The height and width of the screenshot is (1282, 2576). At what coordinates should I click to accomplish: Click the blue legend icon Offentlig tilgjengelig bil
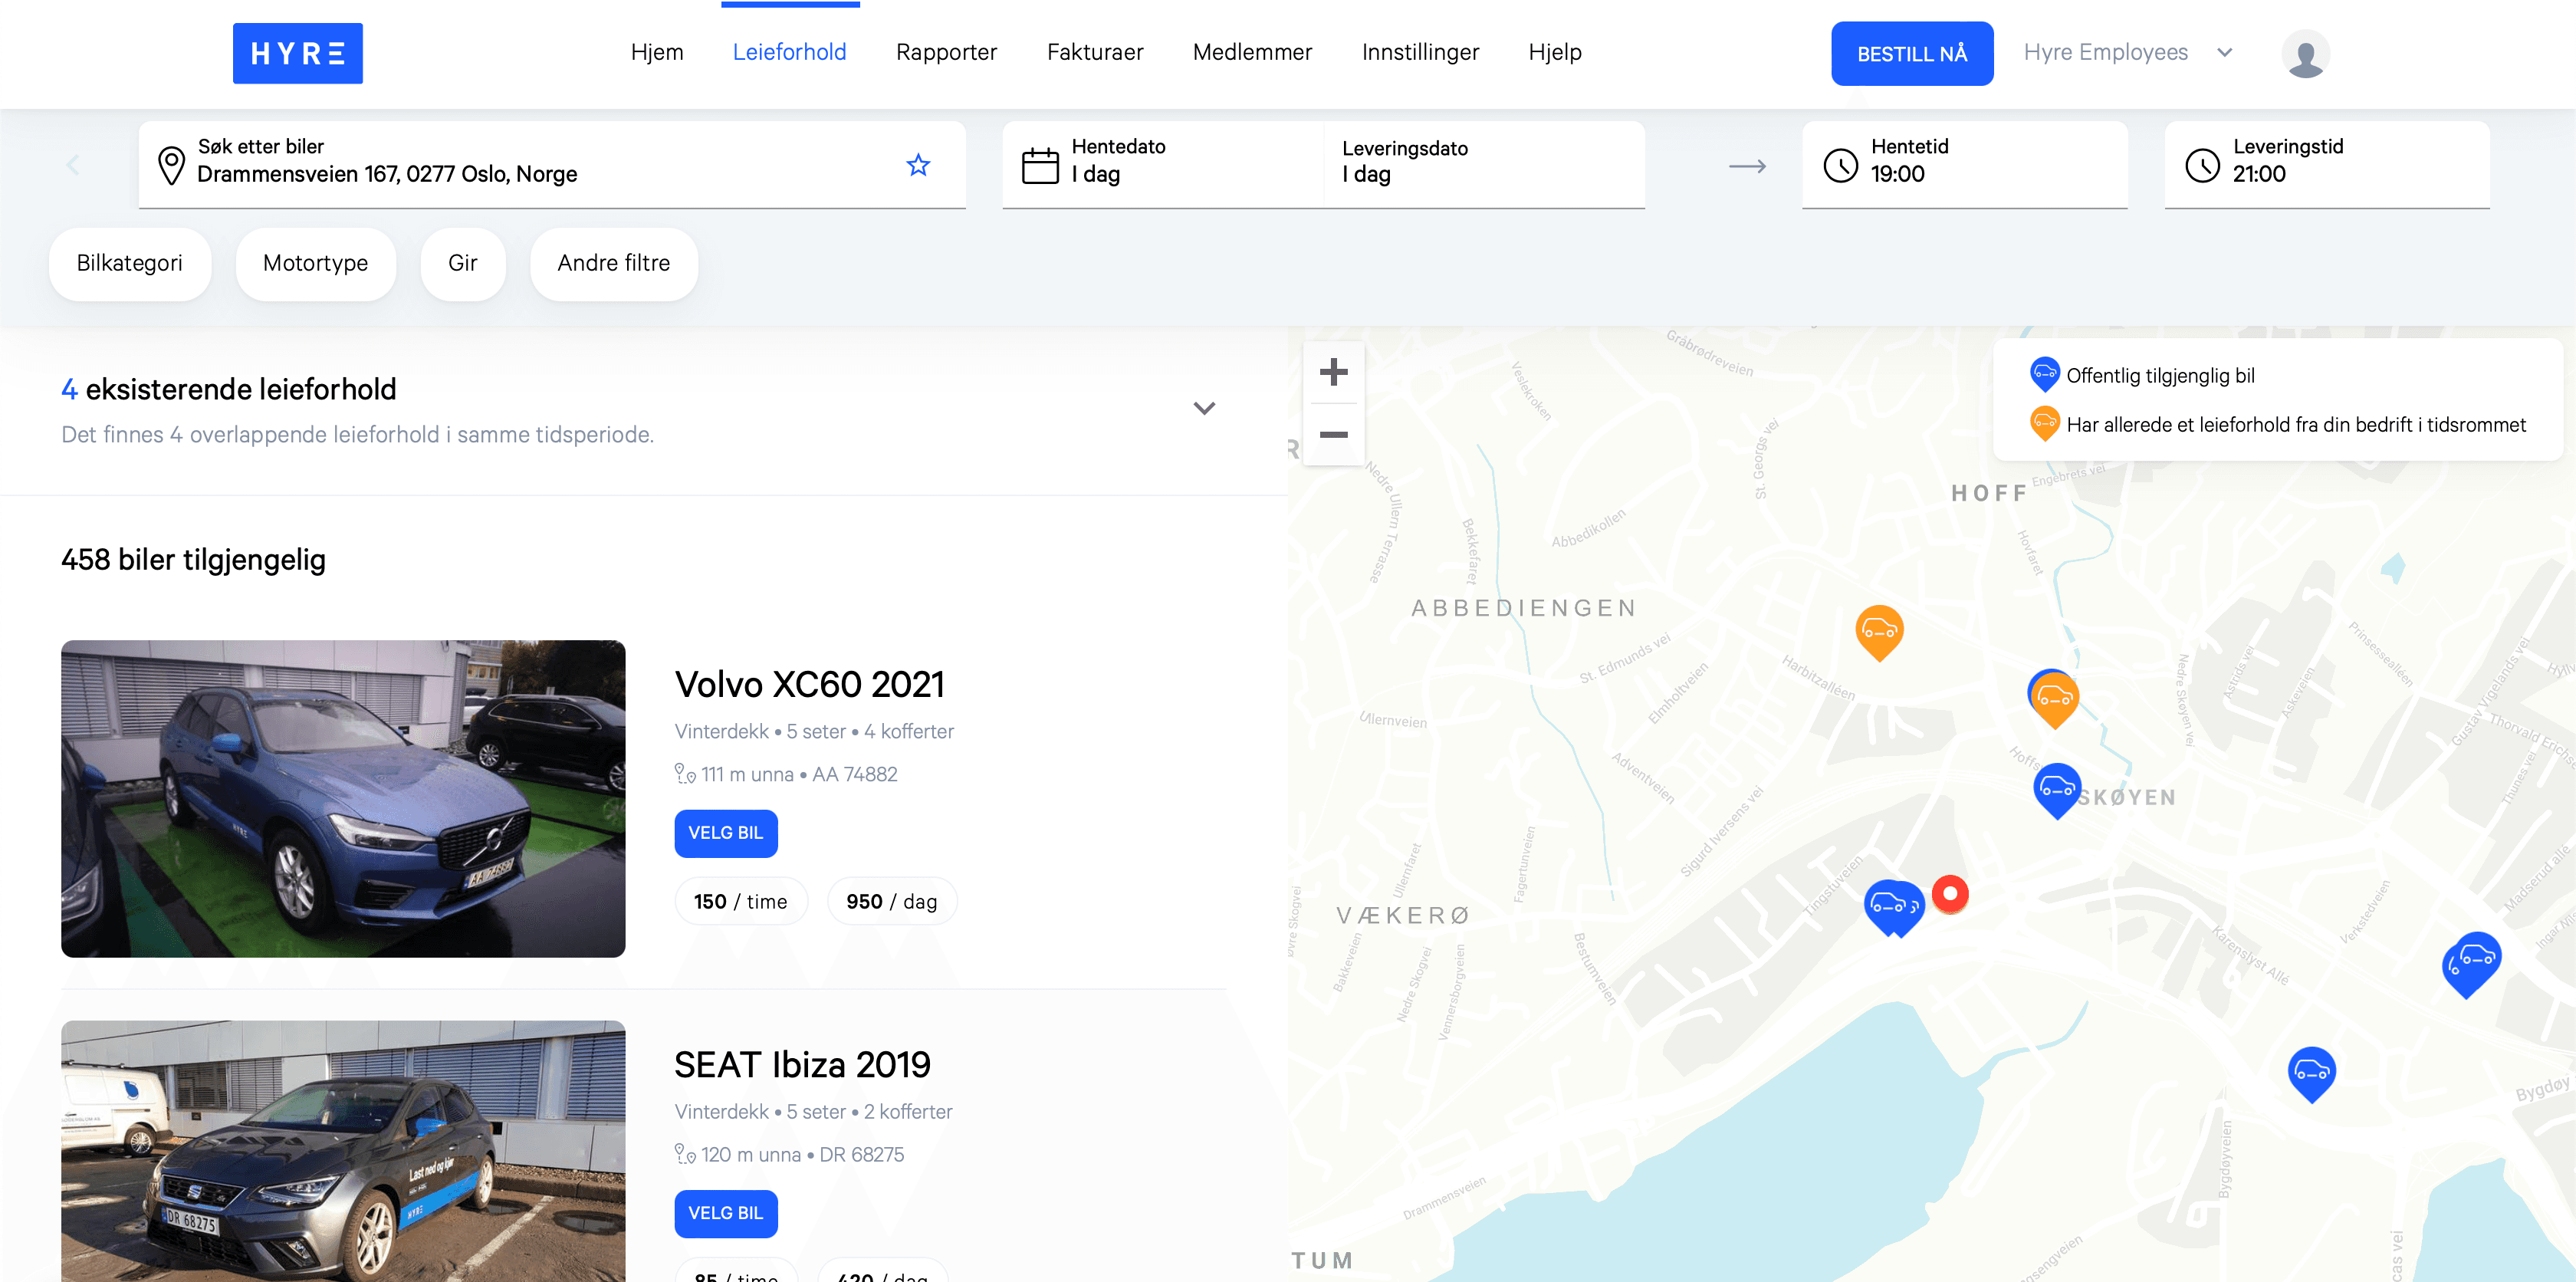2044,375
